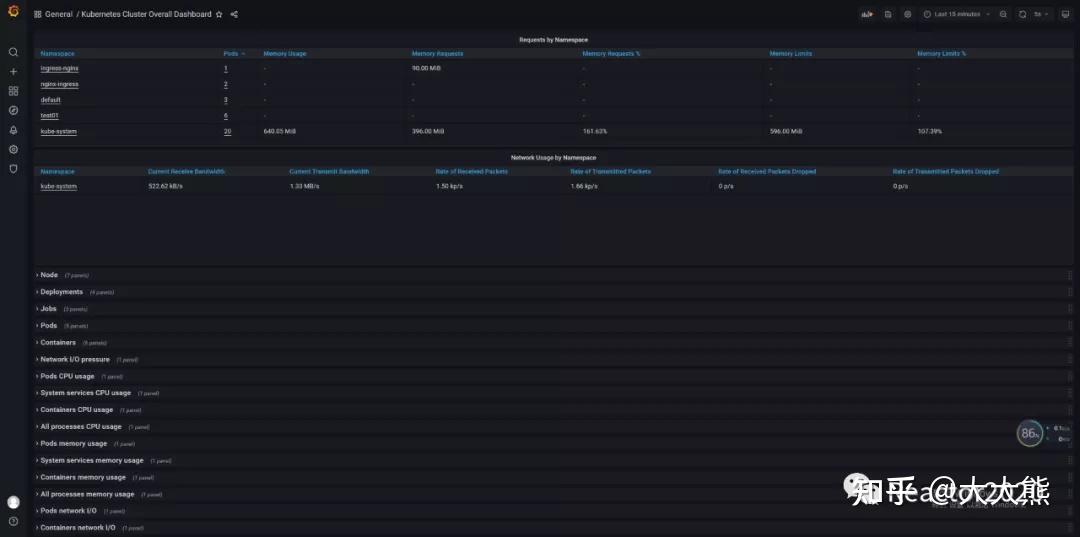Open the Grafana home logo
Screen dimensions: 1080x537
[13, 12]
